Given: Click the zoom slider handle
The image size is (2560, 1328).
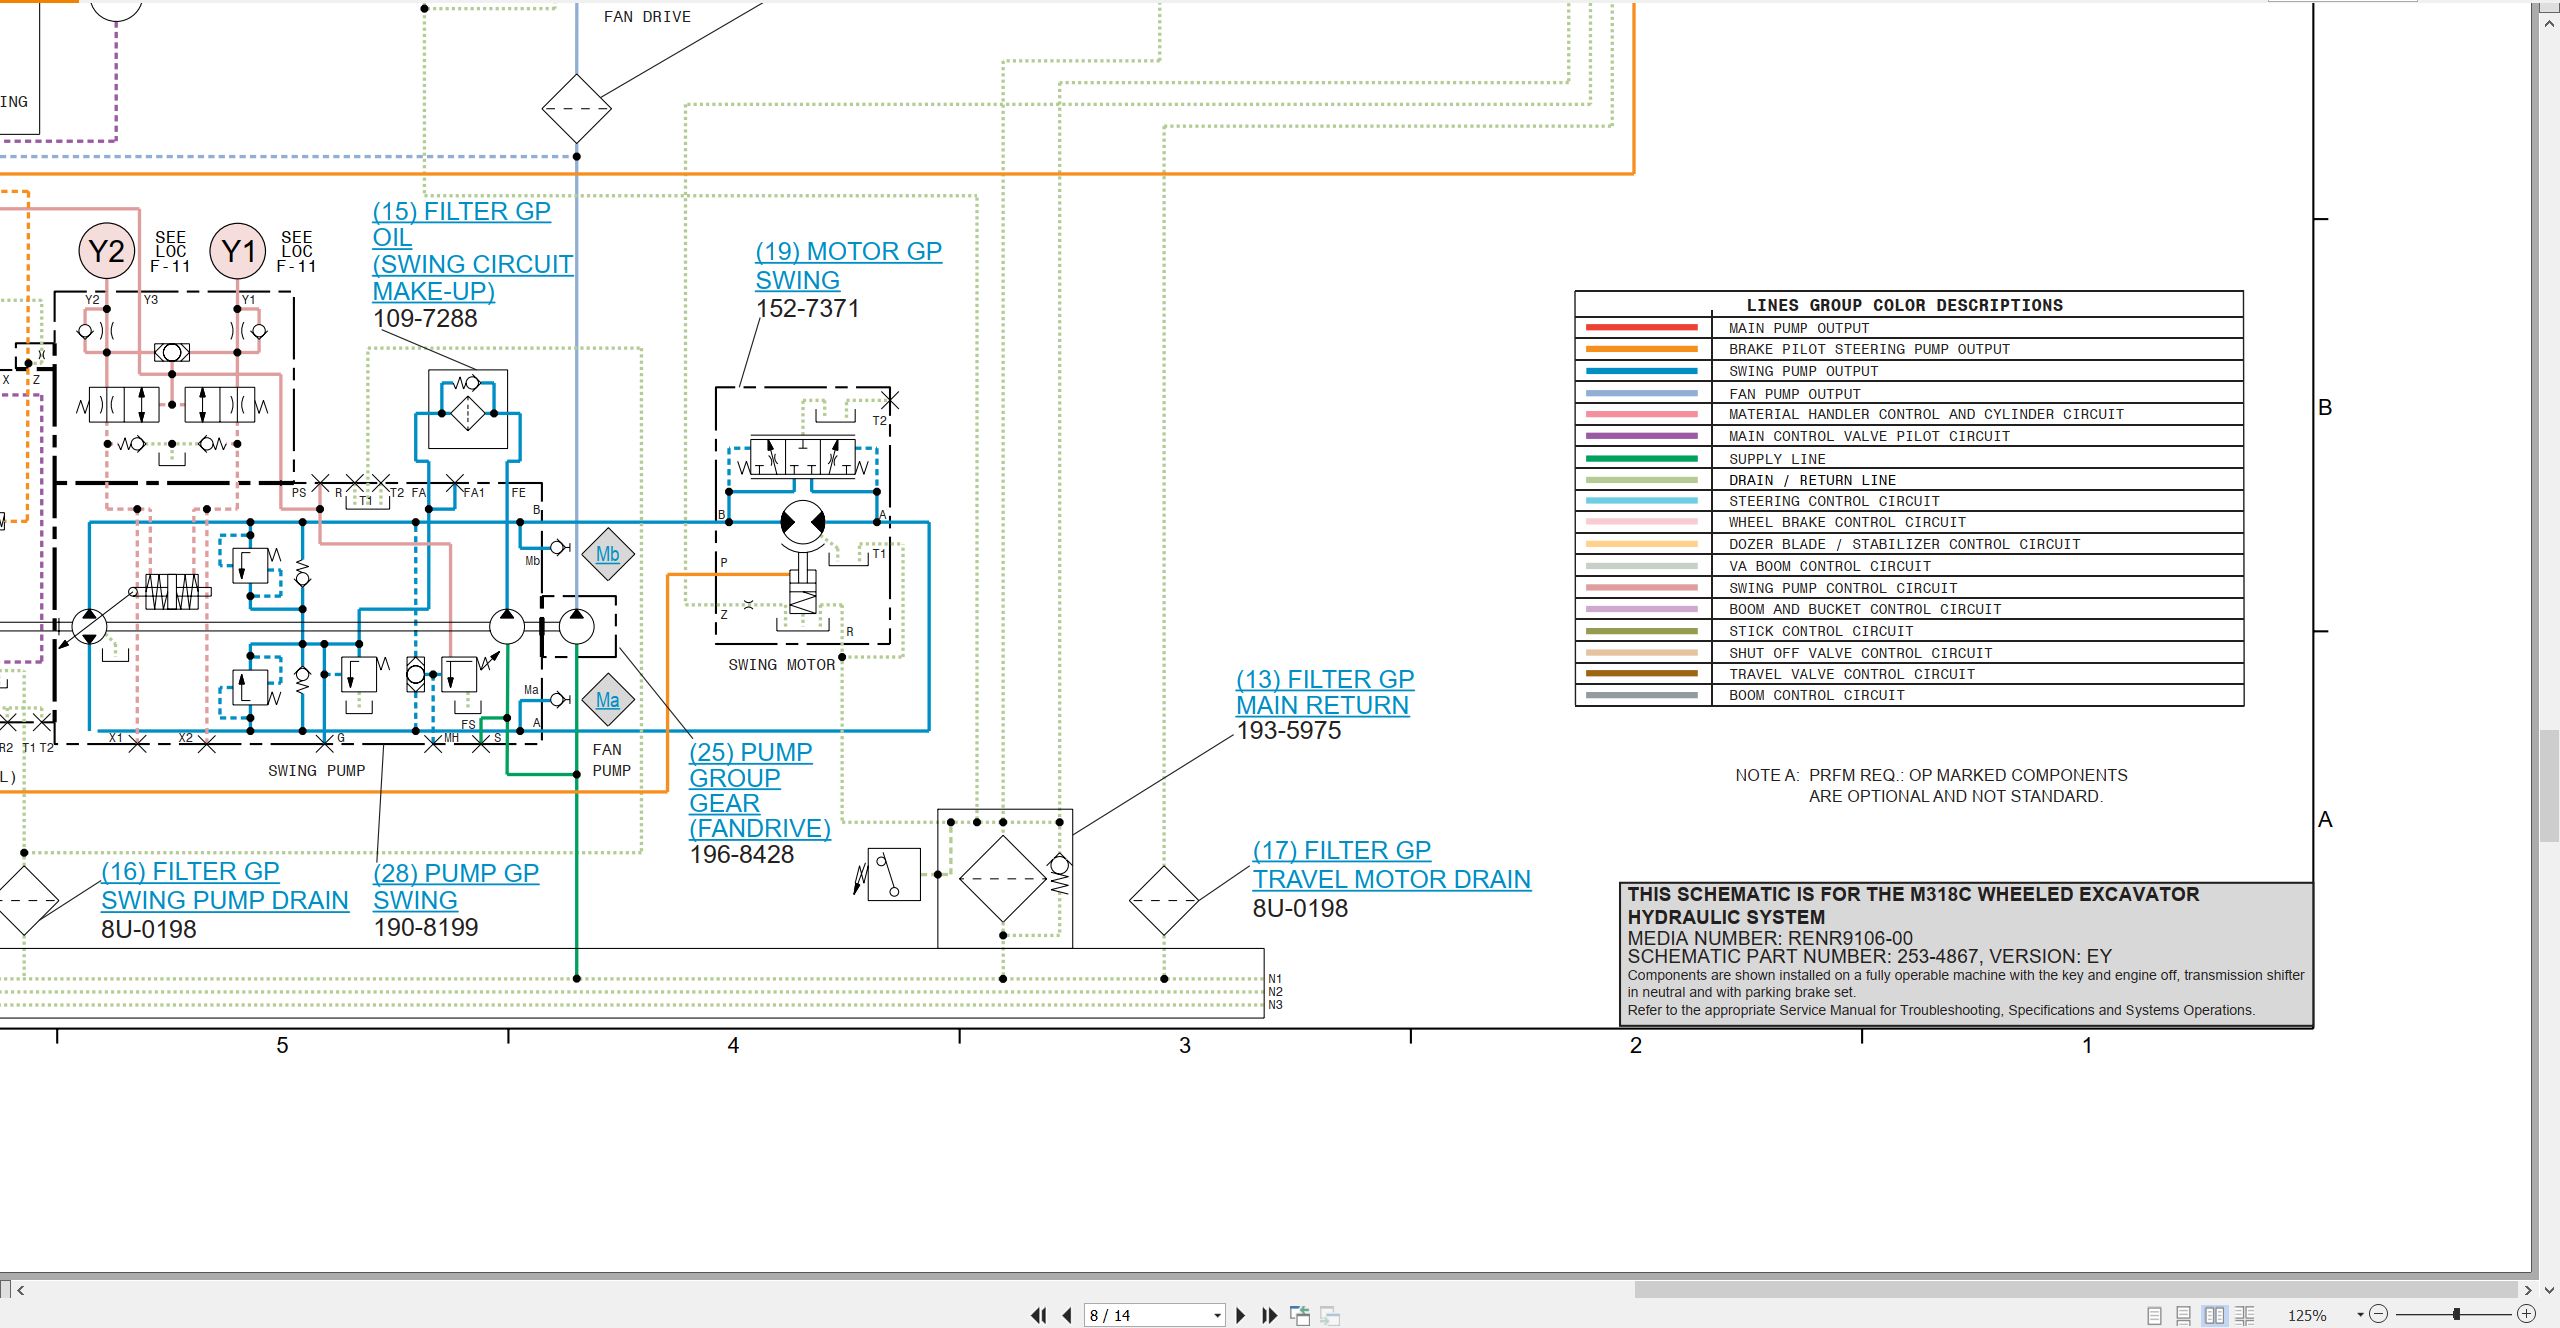Looking at the screenshot, I should [x=2456, y=1314].
